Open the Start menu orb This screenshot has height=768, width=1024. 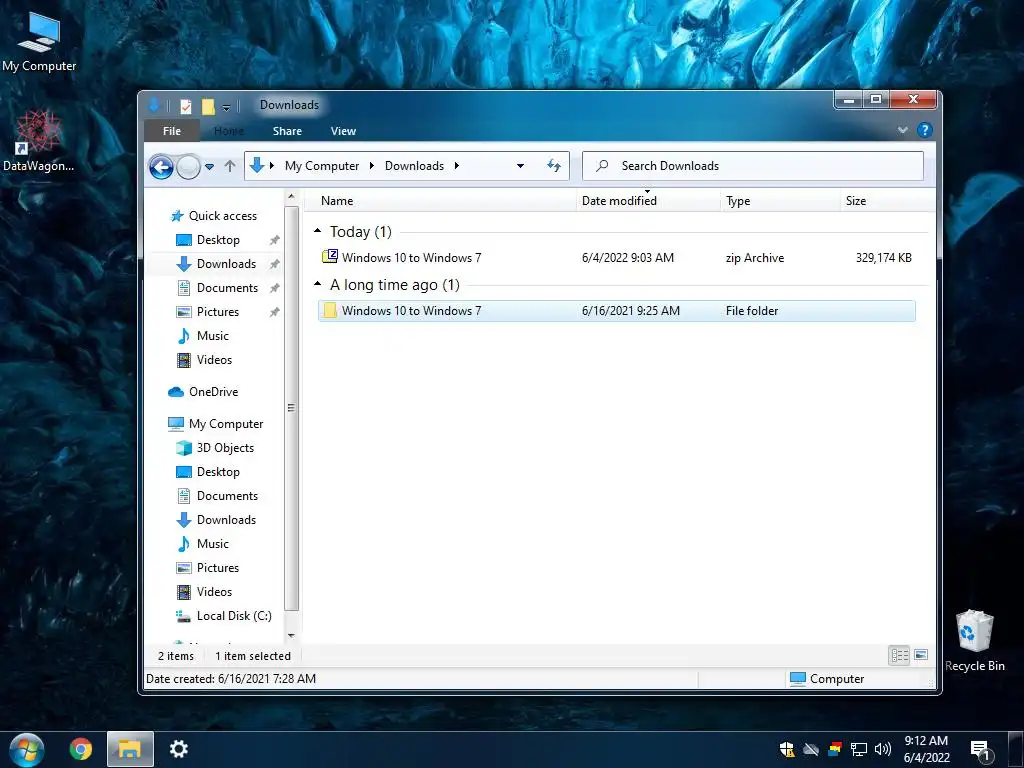27,749
